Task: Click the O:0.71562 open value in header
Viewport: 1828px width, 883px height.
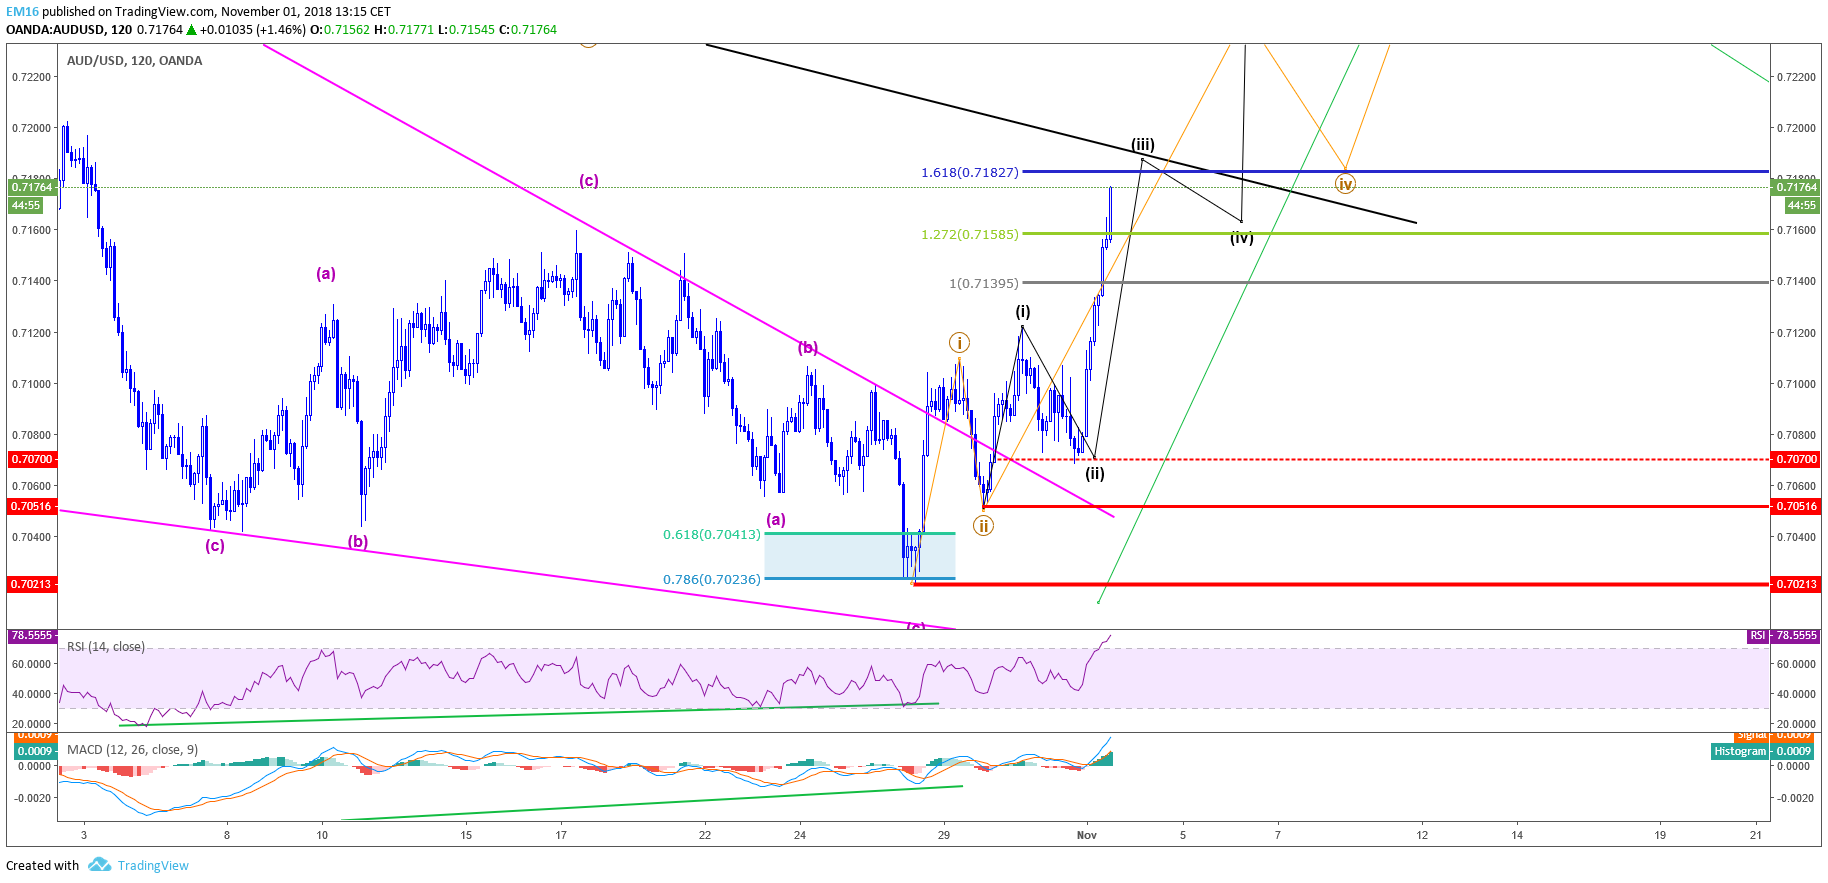Action: pyautogui.click(x=340, y=30)
